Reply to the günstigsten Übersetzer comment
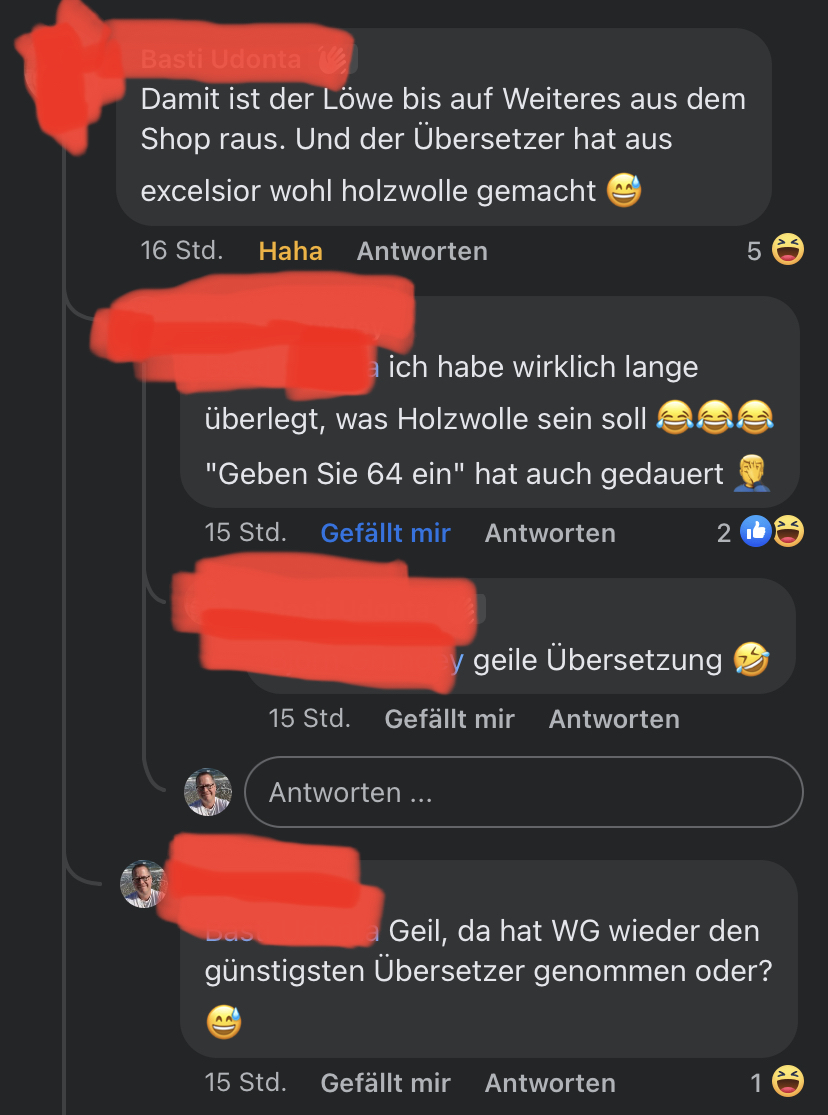Screen dimensions: 828x1115 click(550, 1083)
